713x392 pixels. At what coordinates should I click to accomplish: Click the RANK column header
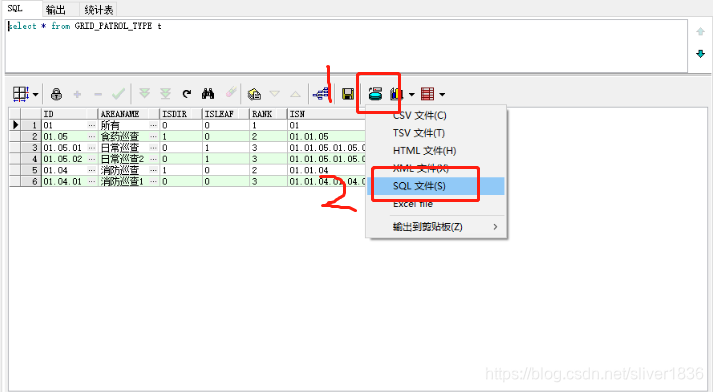(x=269, y=114)
